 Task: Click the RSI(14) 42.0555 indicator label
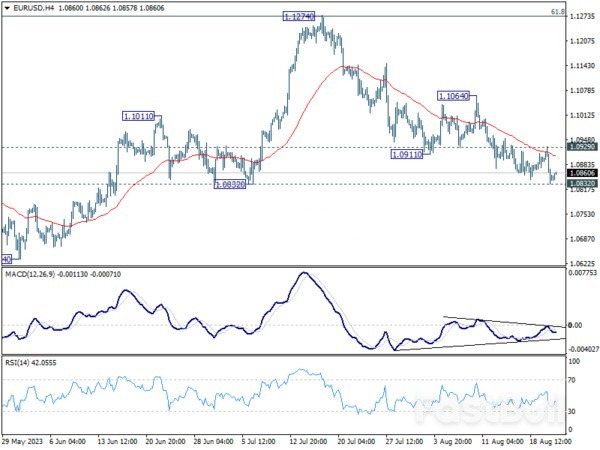[x=31, y=362]
